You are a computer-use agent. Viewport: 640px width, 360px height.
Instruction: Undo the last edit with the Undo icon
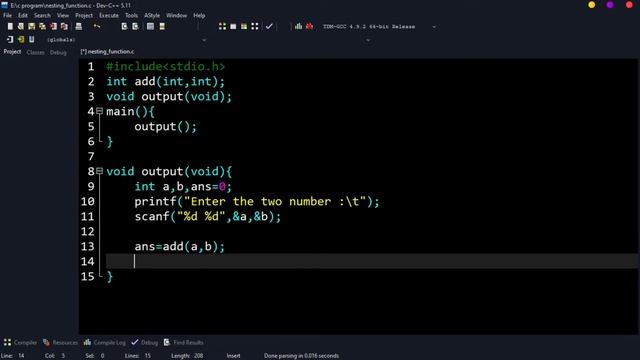pos(97,27)
